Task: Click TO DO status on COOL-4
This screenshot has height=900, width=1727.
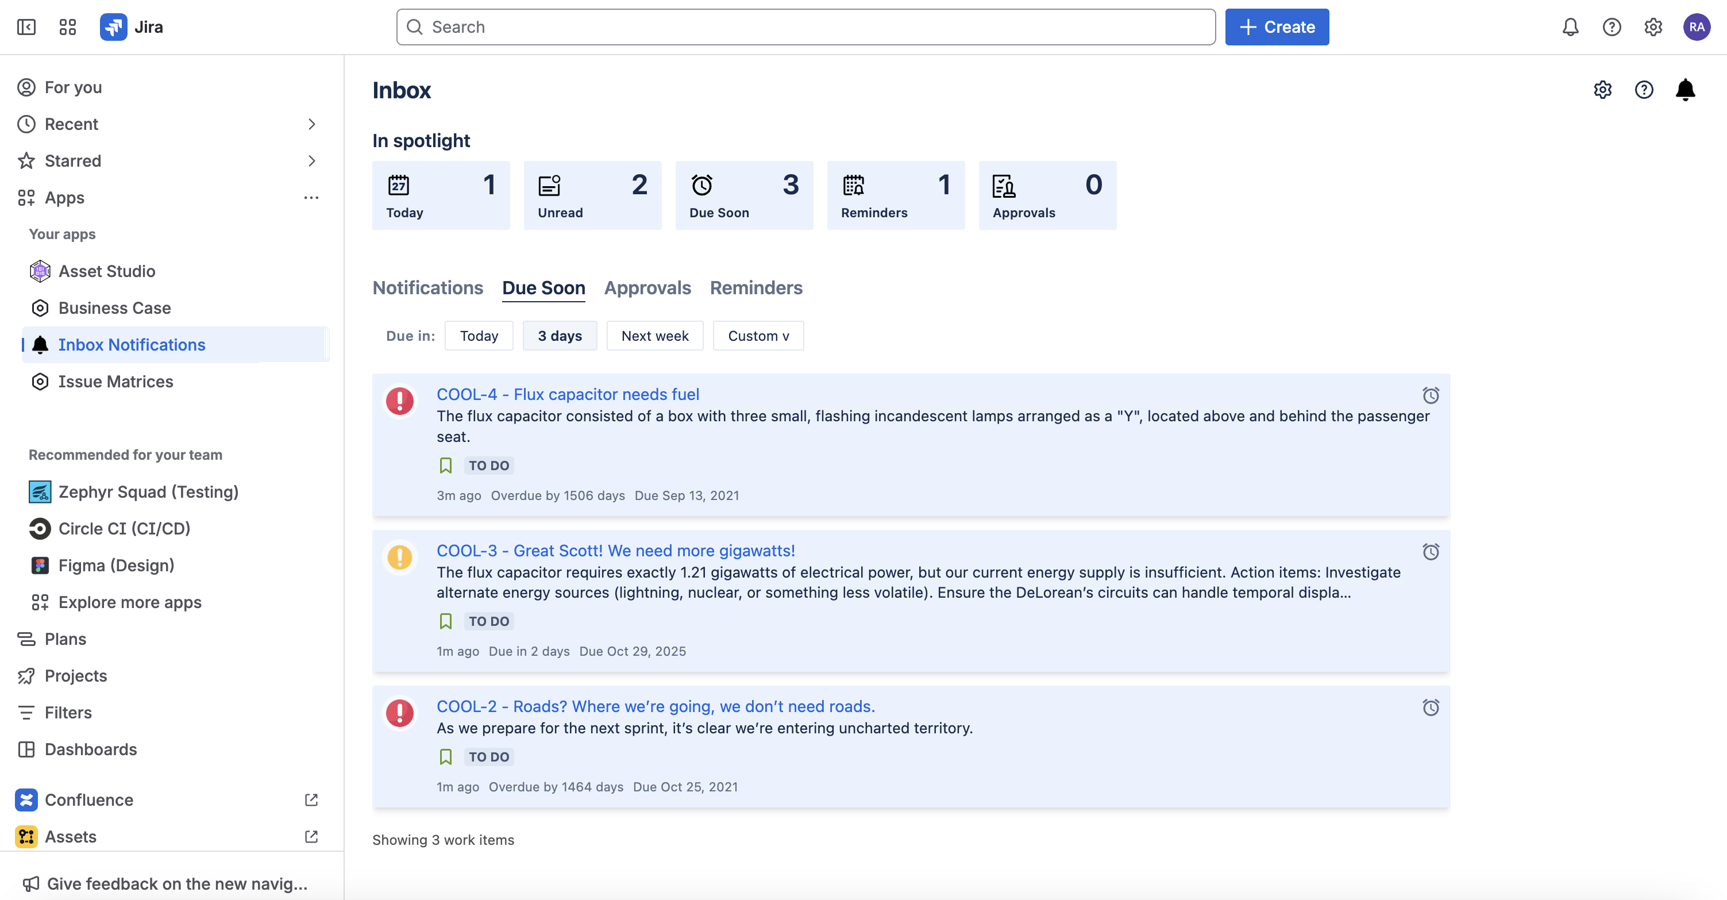Action: [489, 466]
